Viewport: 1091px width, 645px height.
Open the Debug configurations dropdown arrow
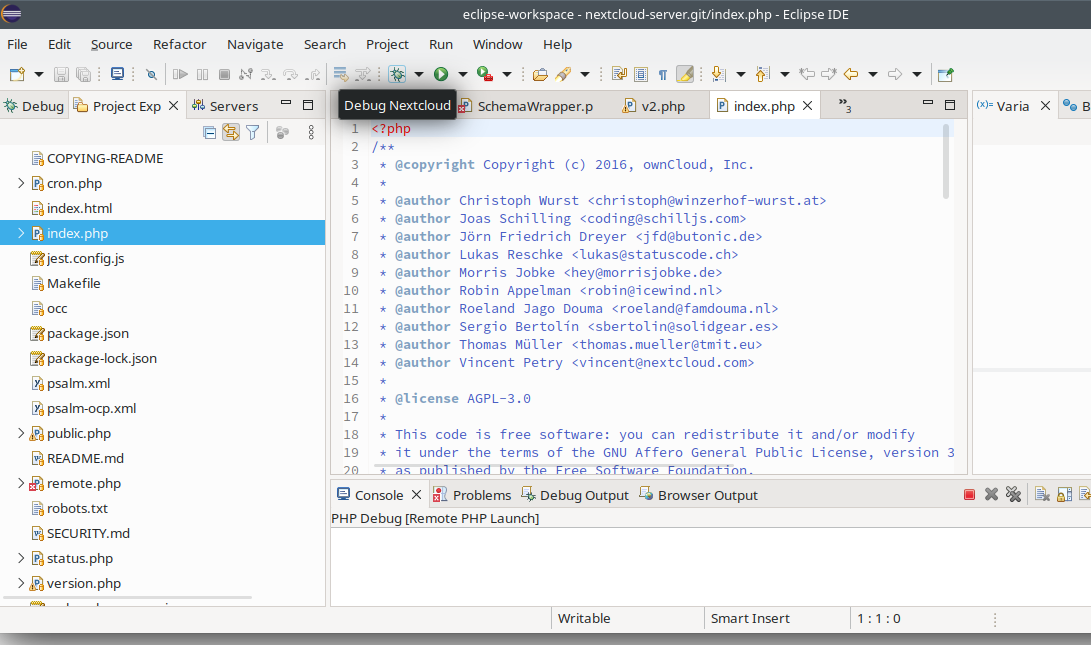(419, 74)
